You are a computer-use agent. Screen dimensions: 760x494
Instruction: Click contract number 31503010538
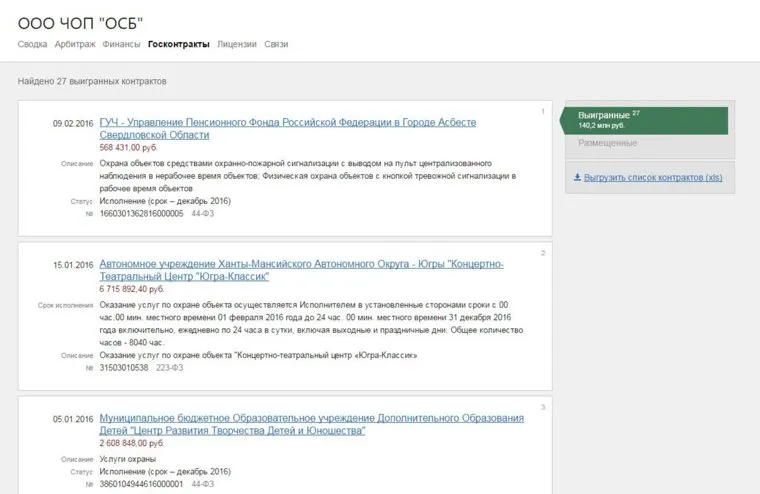(124, 367)
